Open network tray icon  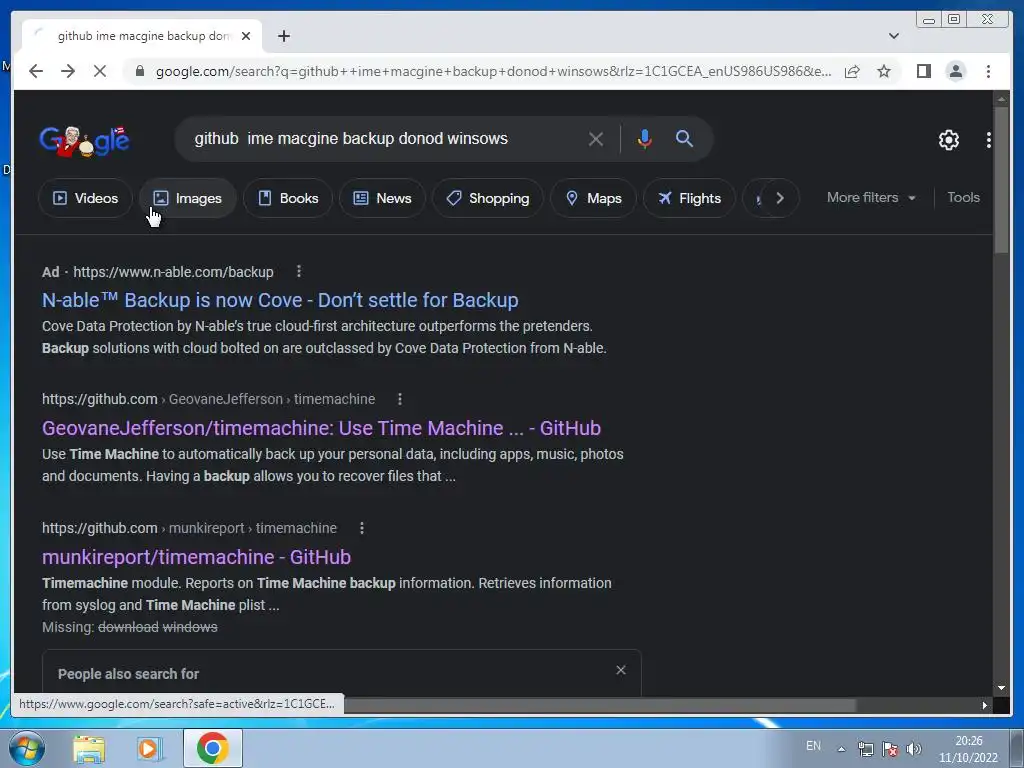pos(866,749)
